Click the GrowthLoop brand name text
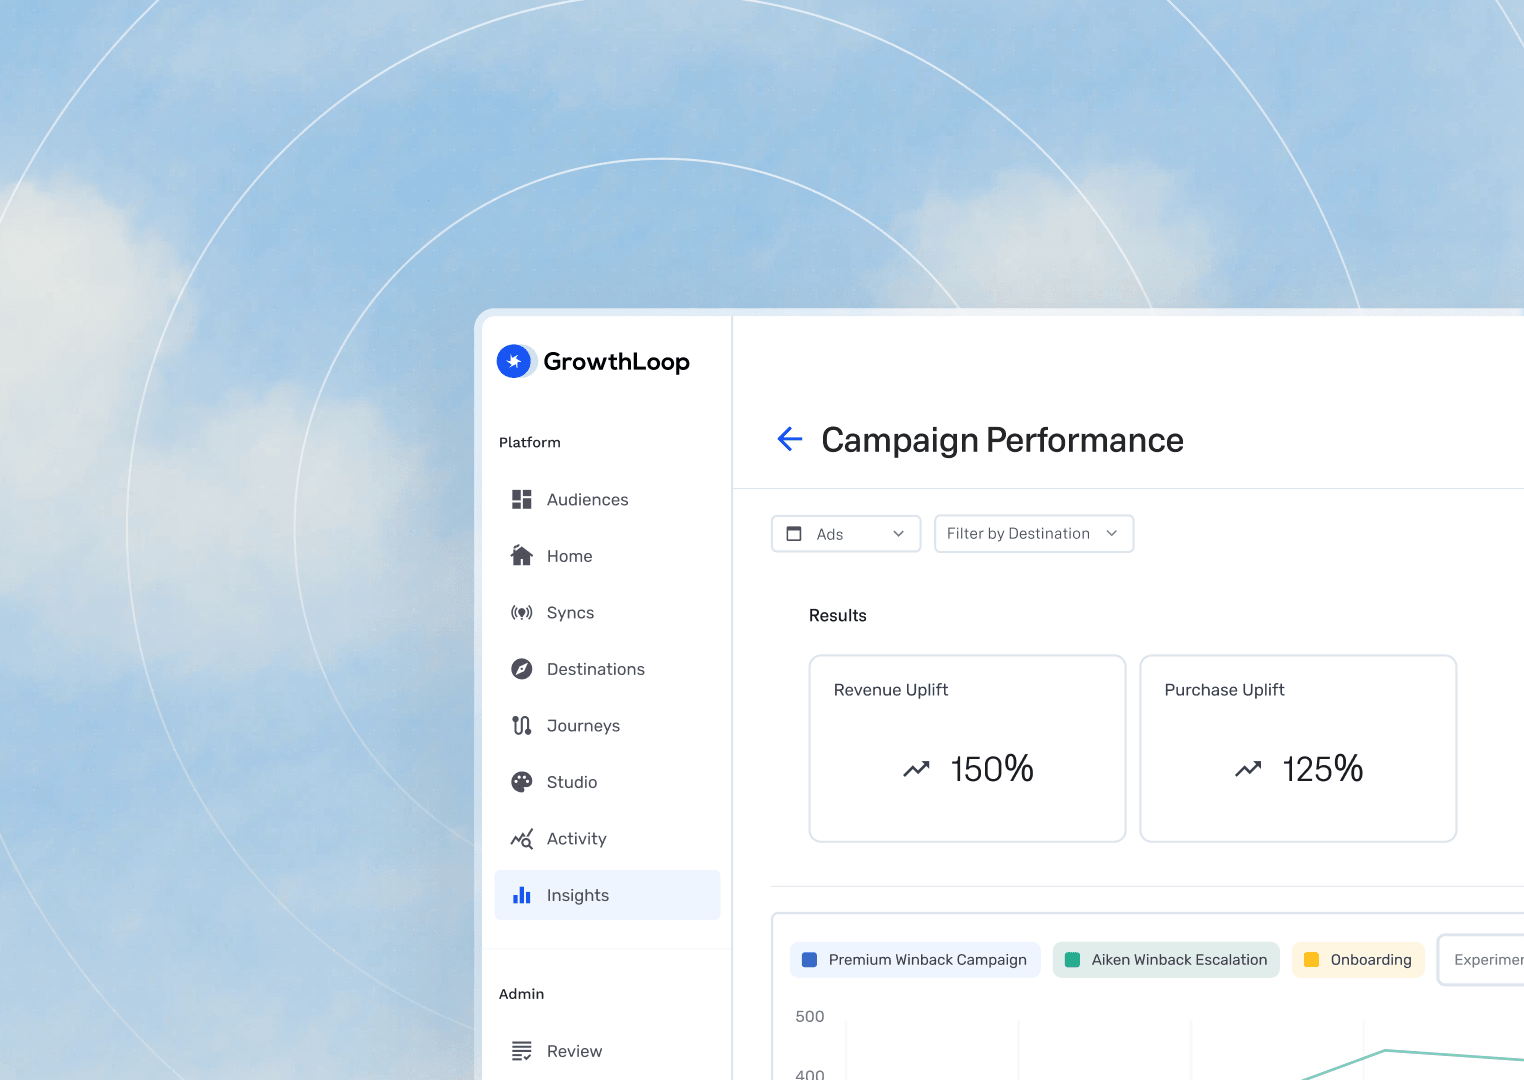 [x=616, y=362]
